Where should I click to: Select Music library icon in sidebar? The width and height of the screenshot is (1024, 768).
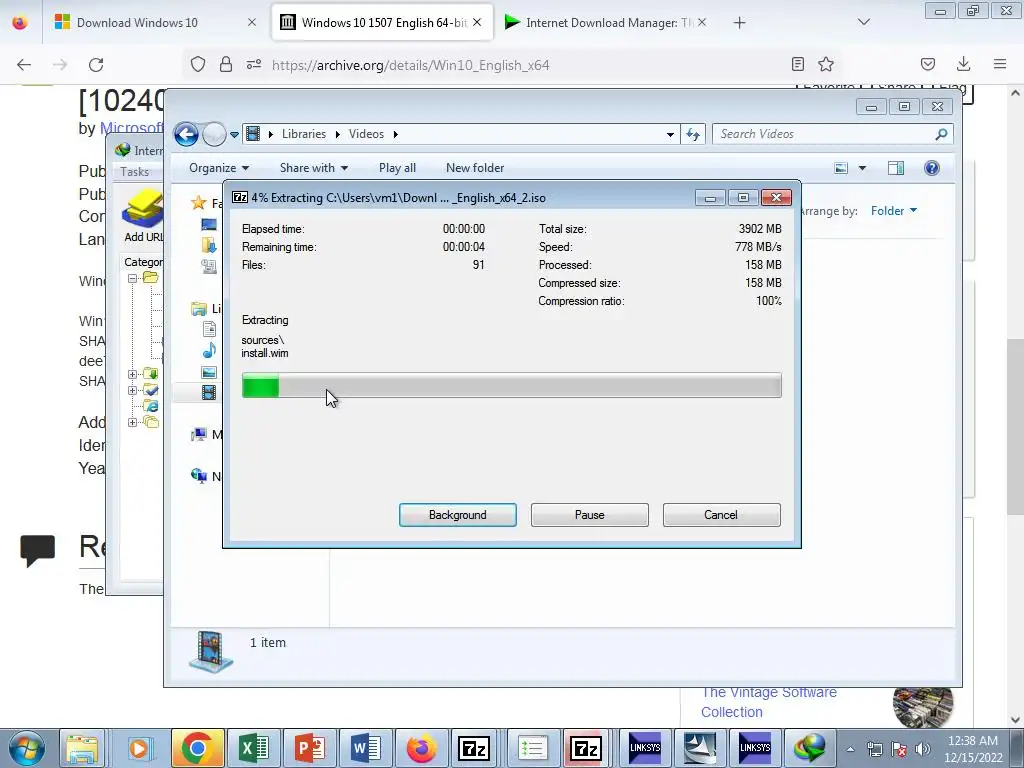209,351
